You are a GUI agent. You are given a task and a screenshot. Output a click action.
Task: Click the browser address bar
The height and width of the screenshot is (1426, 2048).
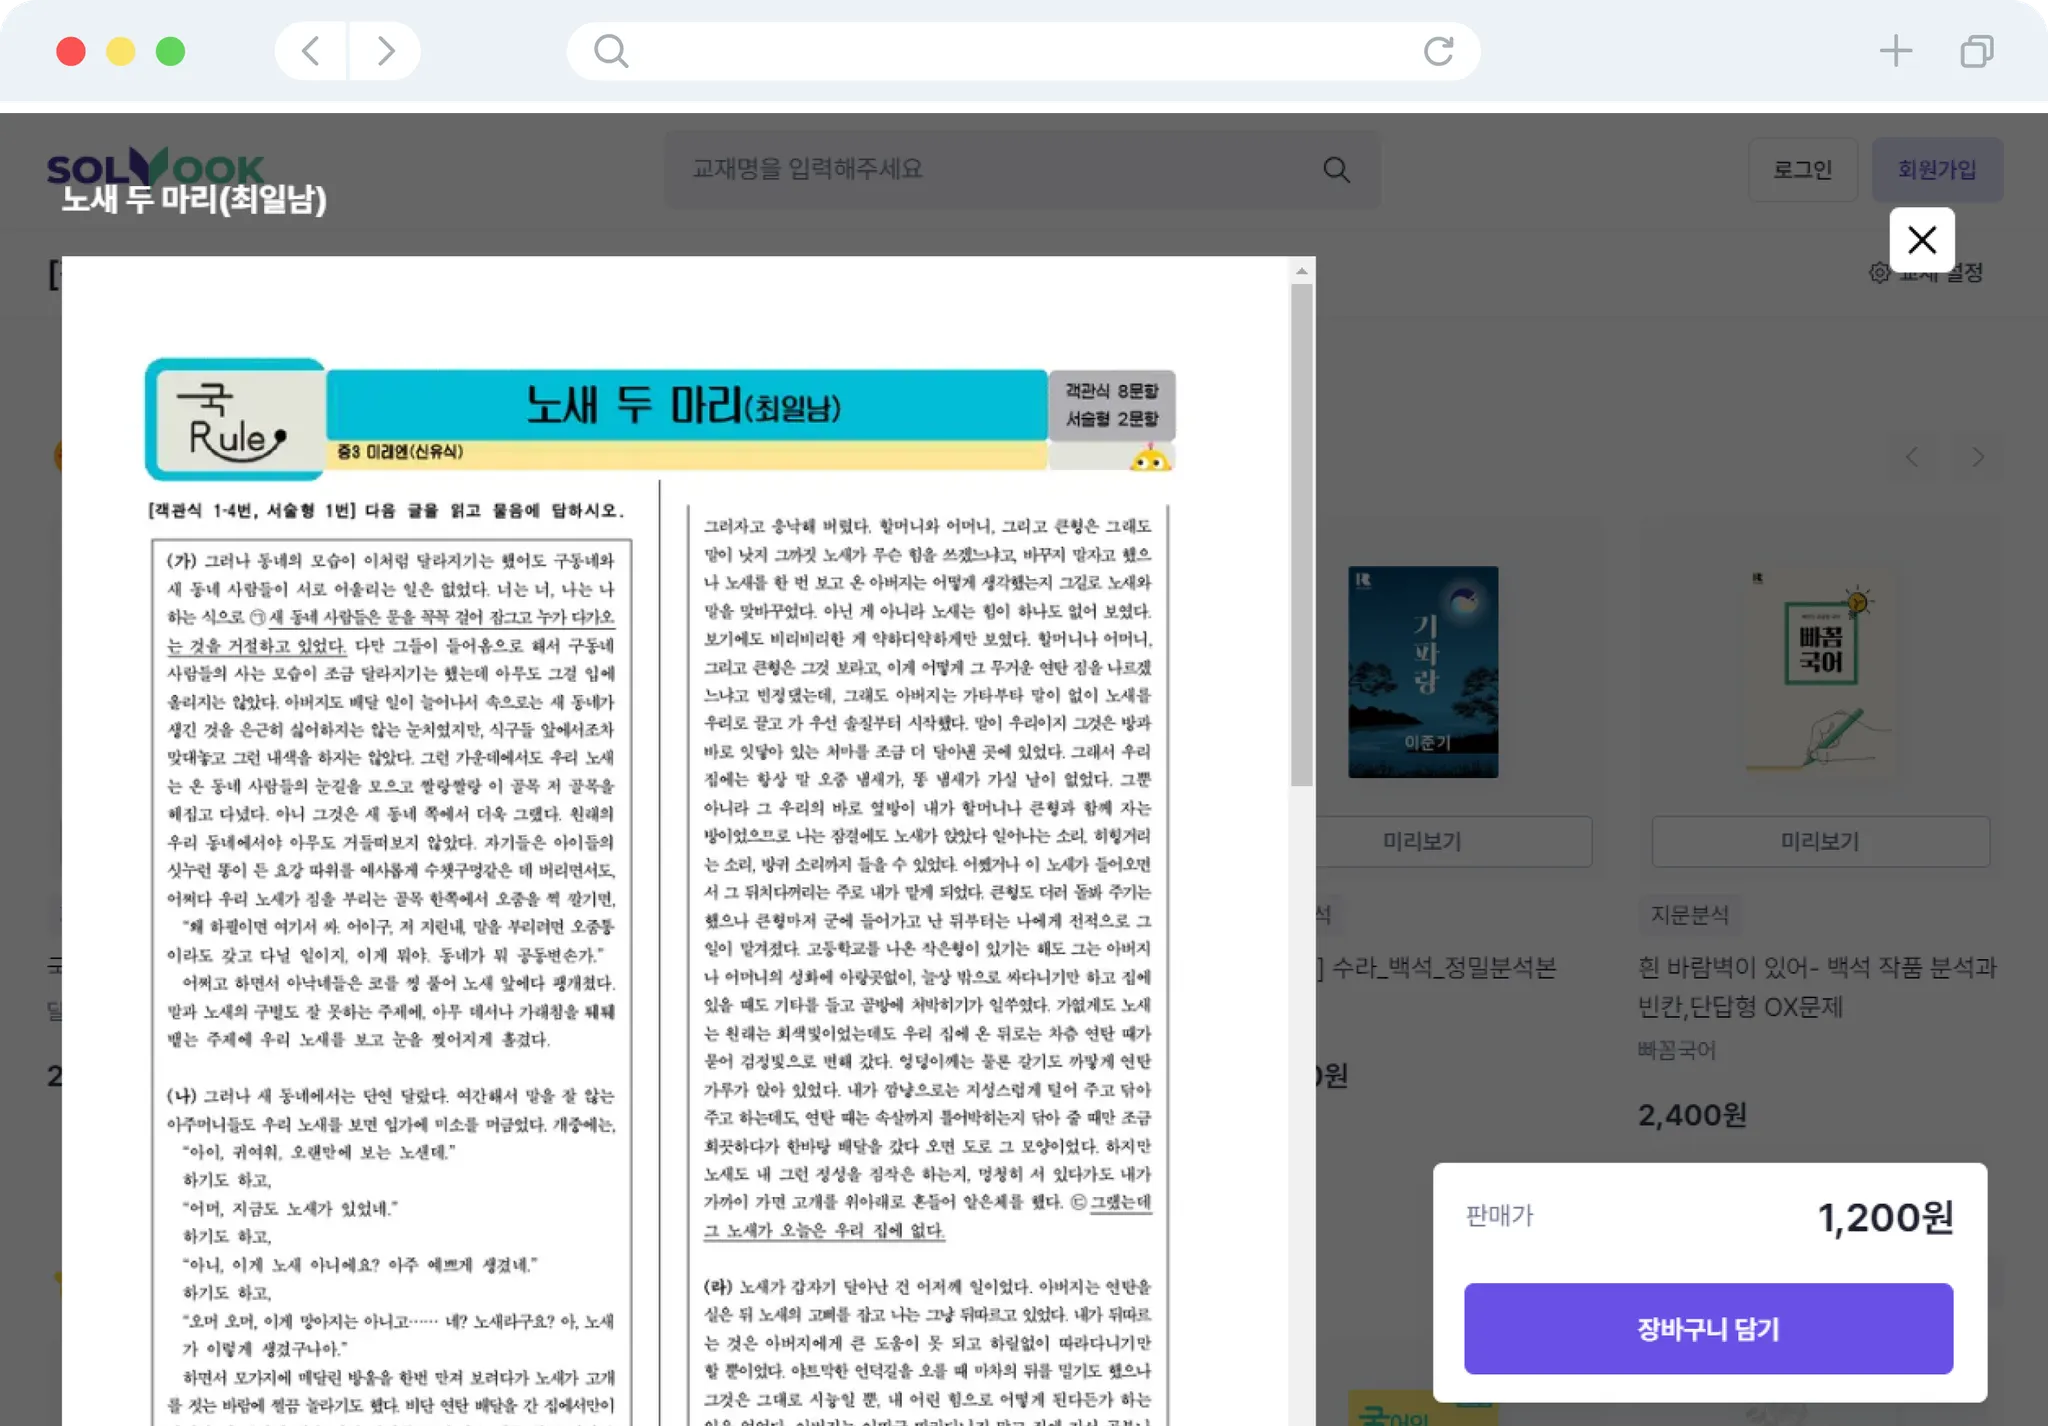click(1020, 51)
